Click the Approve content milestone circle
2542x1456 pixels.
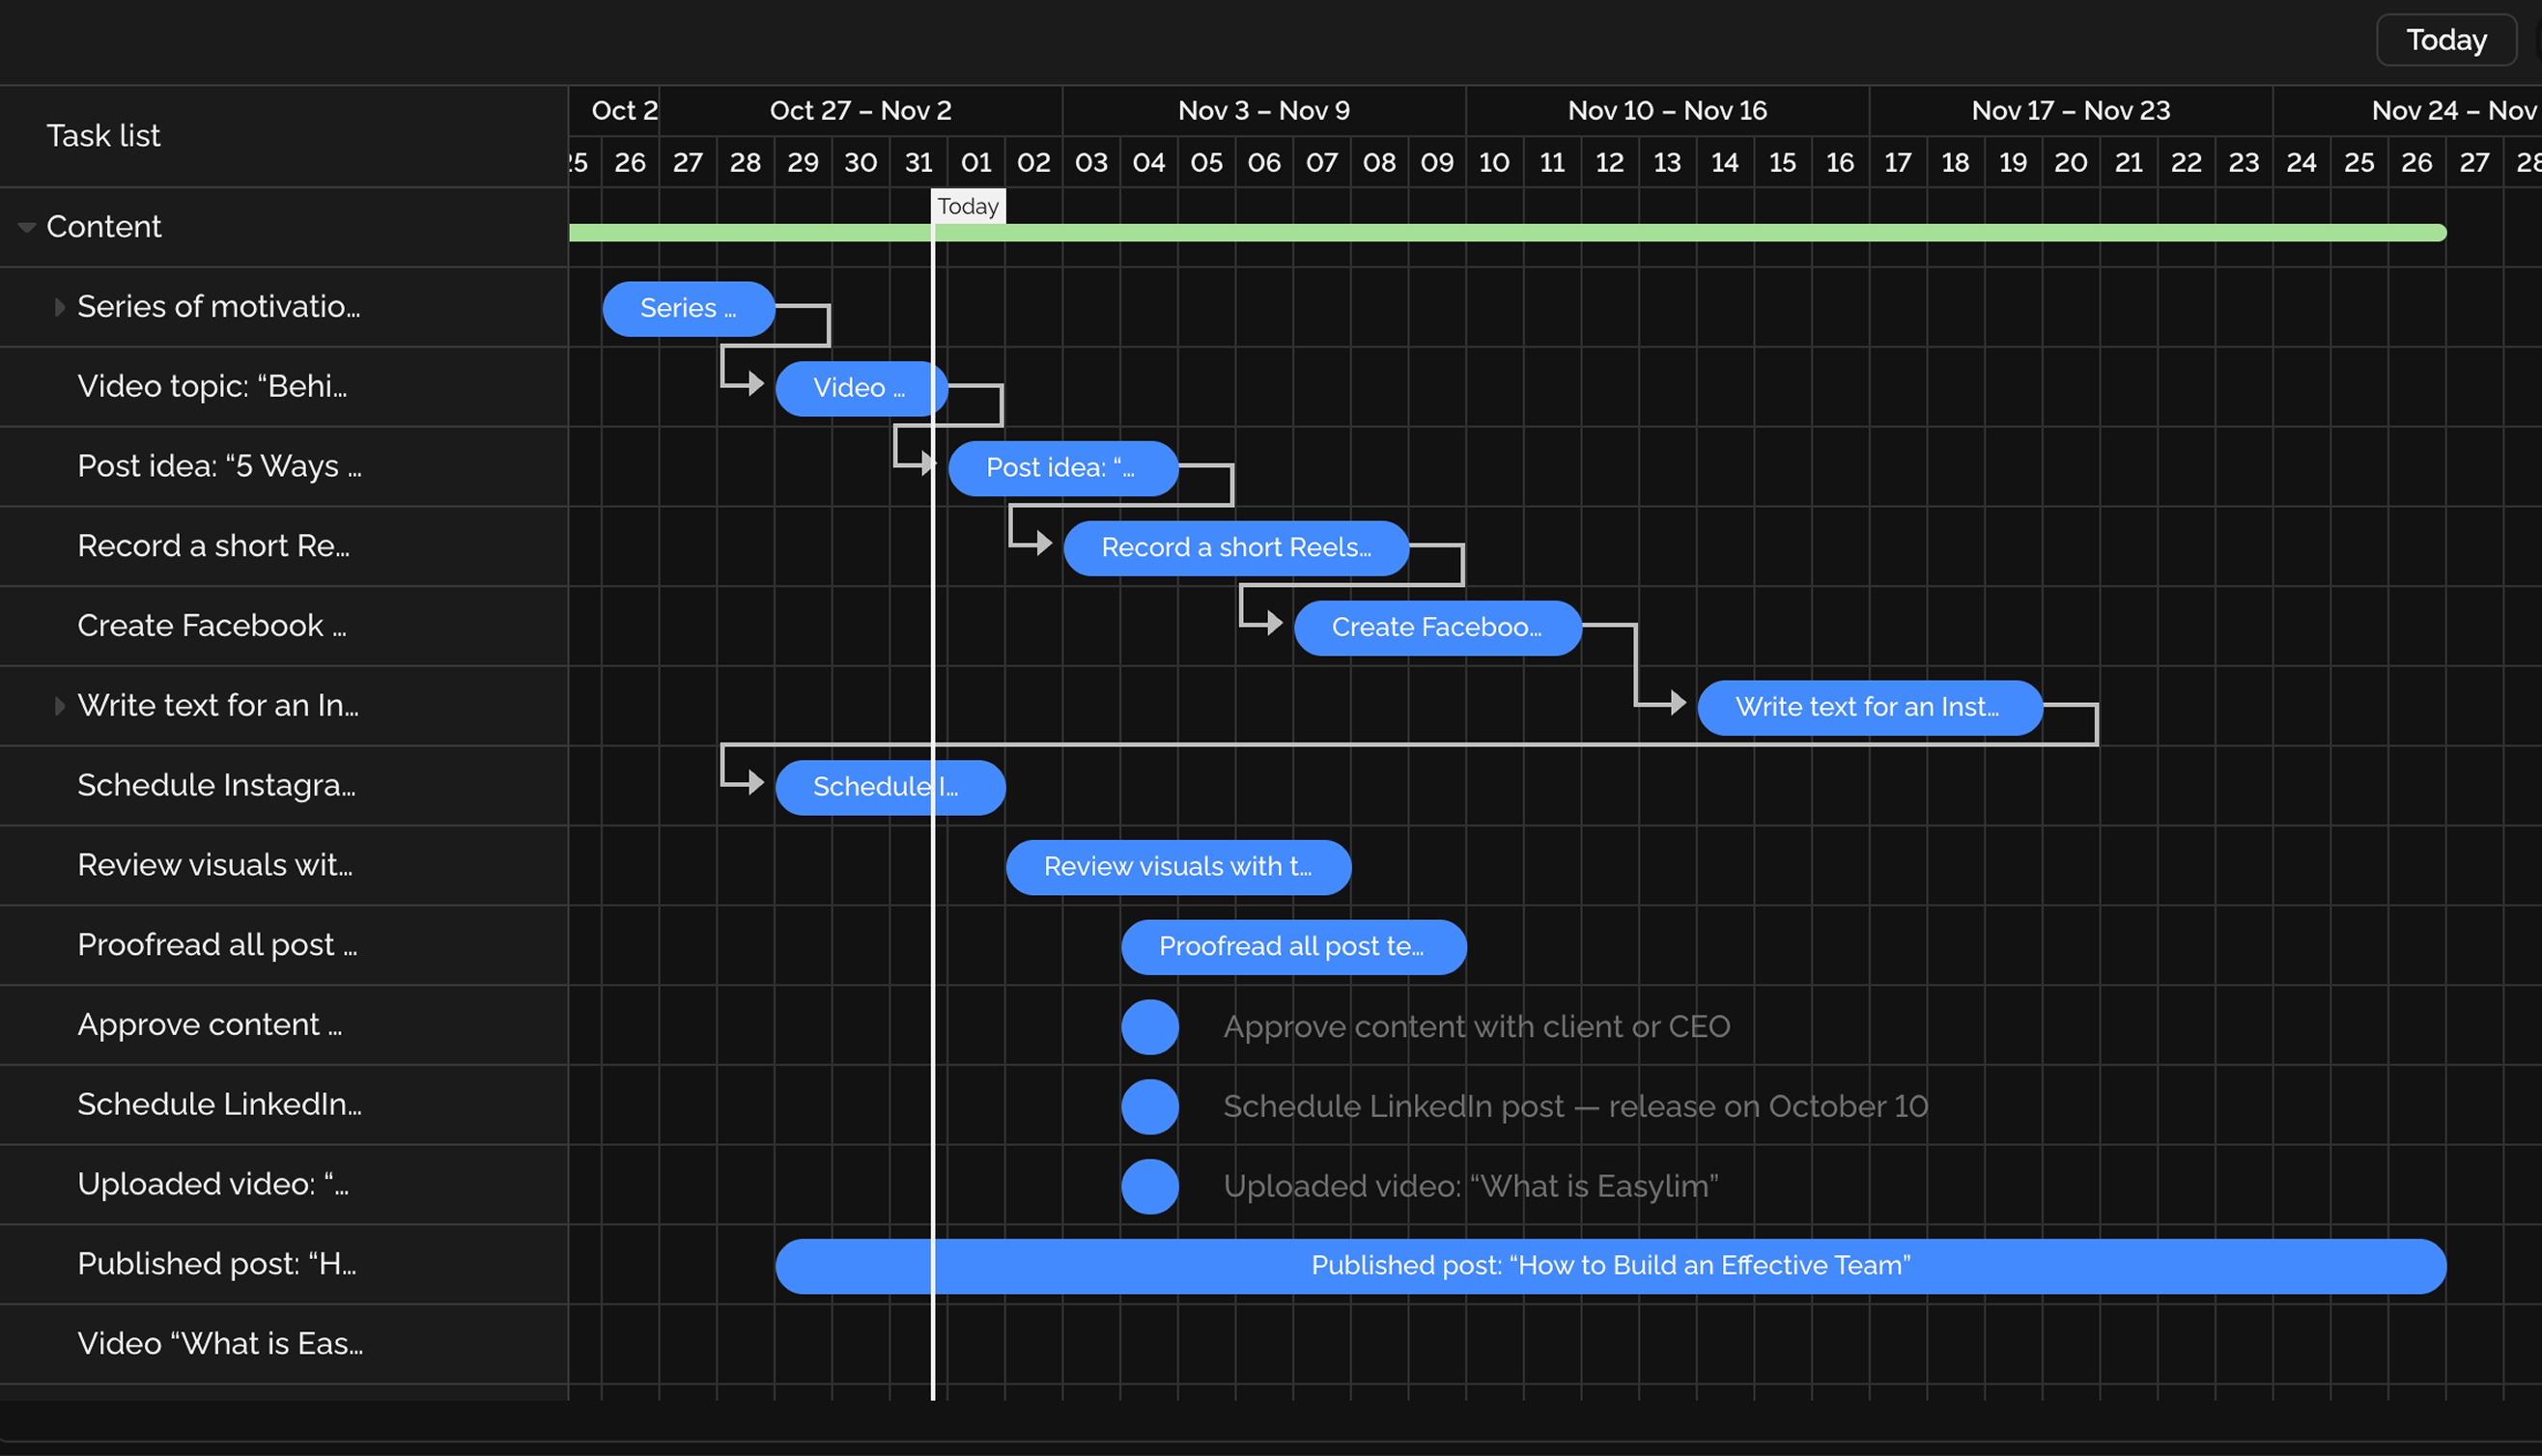click(1149, 1026)
